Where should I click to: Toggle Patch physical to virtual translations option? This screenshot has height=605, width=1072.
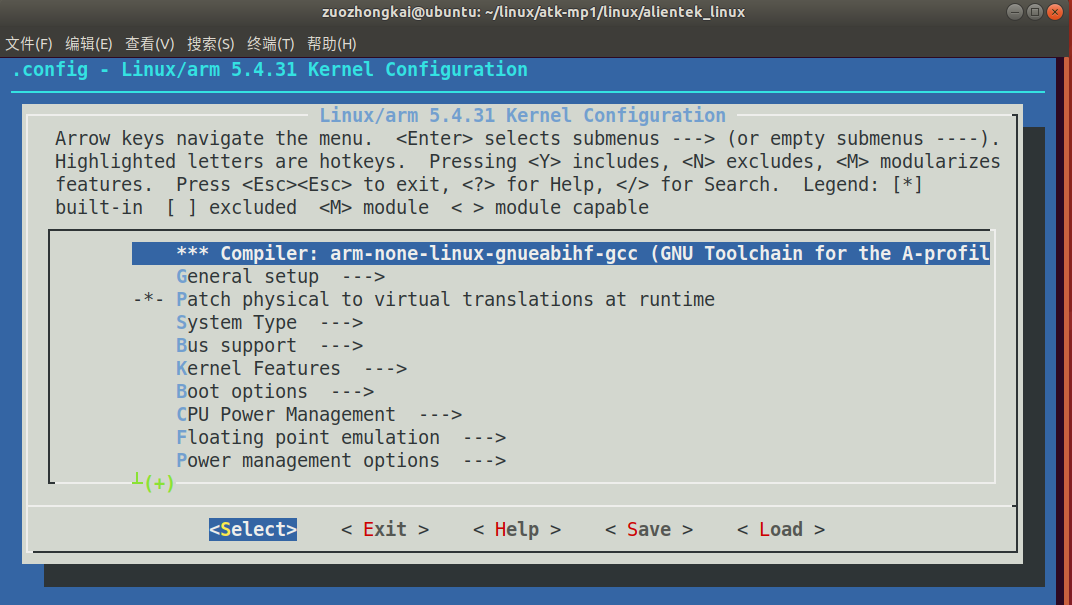tap(445, 300)
